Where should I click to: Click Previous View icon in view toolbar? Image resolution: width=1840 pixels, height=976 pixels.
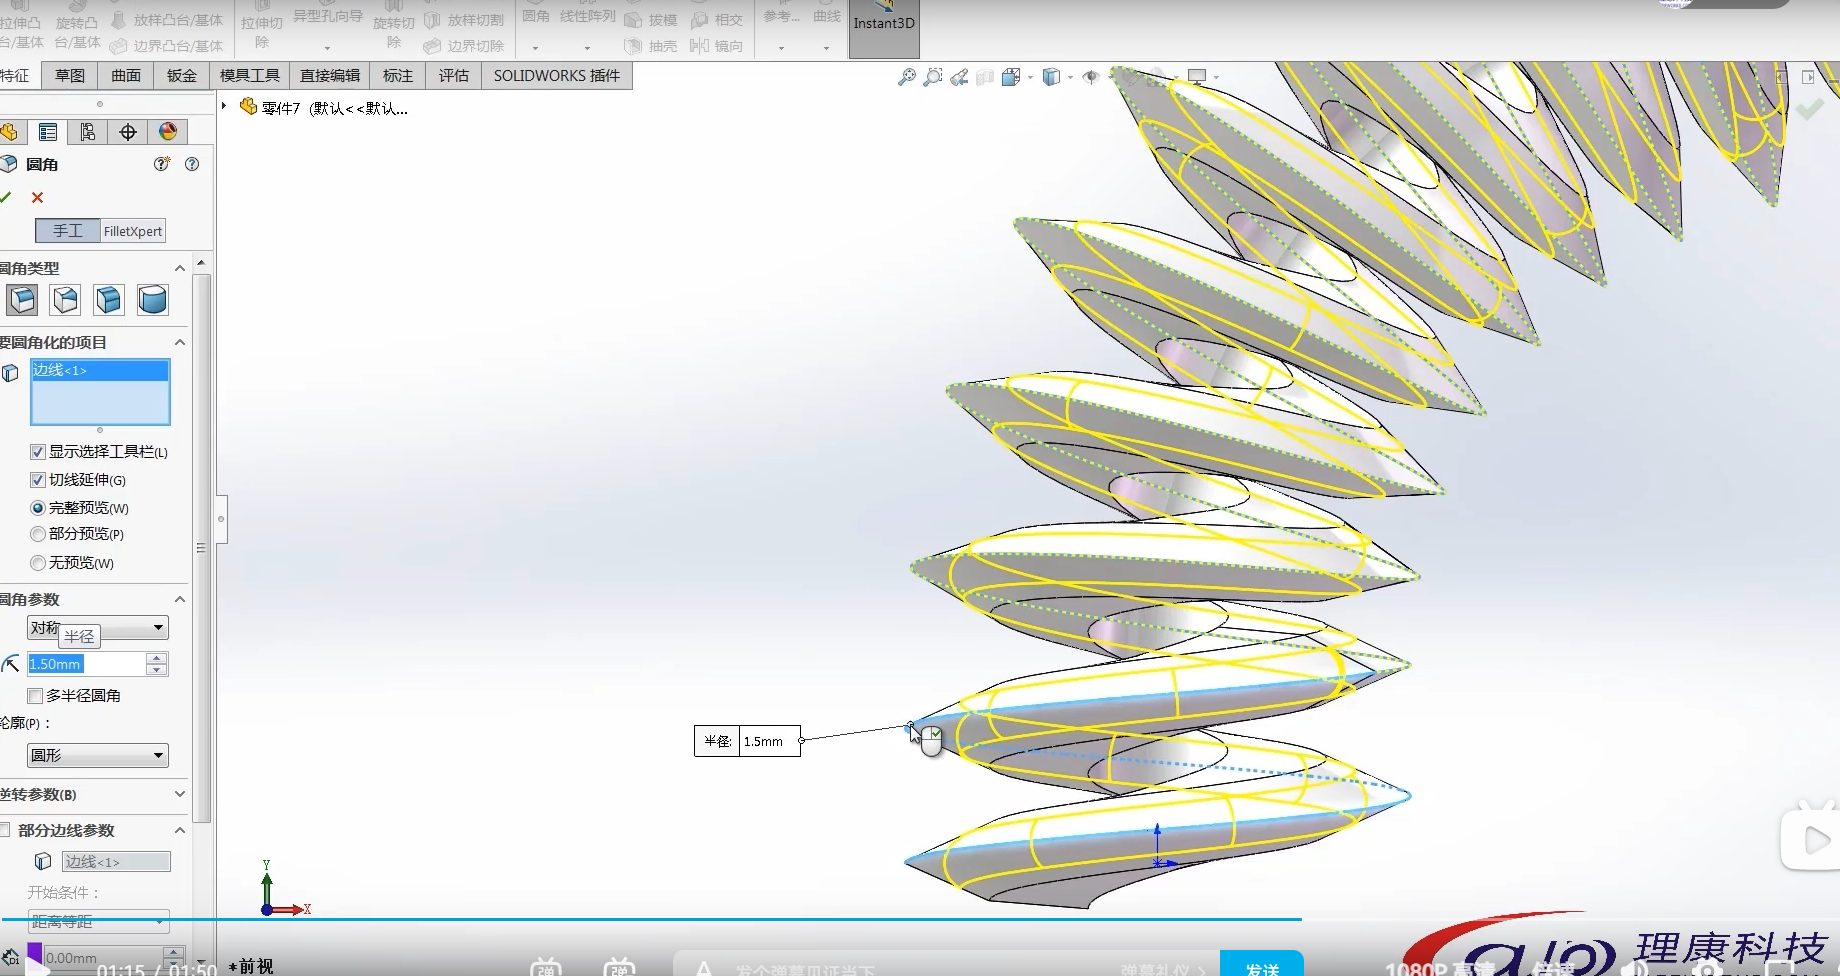[x=959, y=77]
